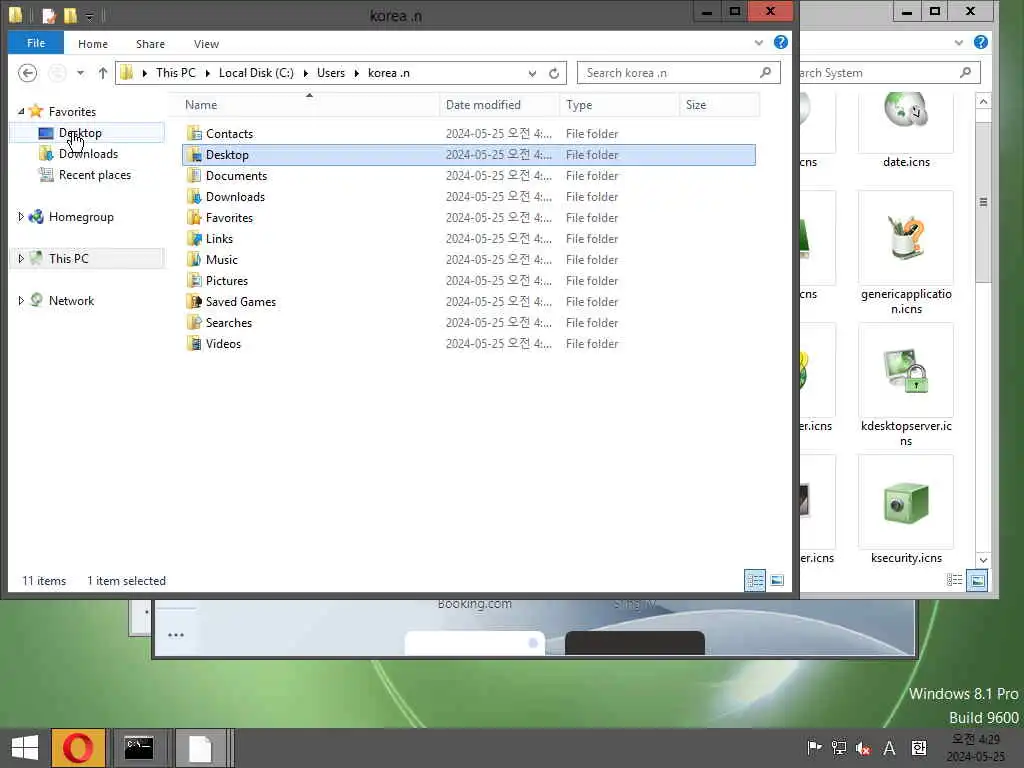Open the Share ribbon tab

pos(150,44)
